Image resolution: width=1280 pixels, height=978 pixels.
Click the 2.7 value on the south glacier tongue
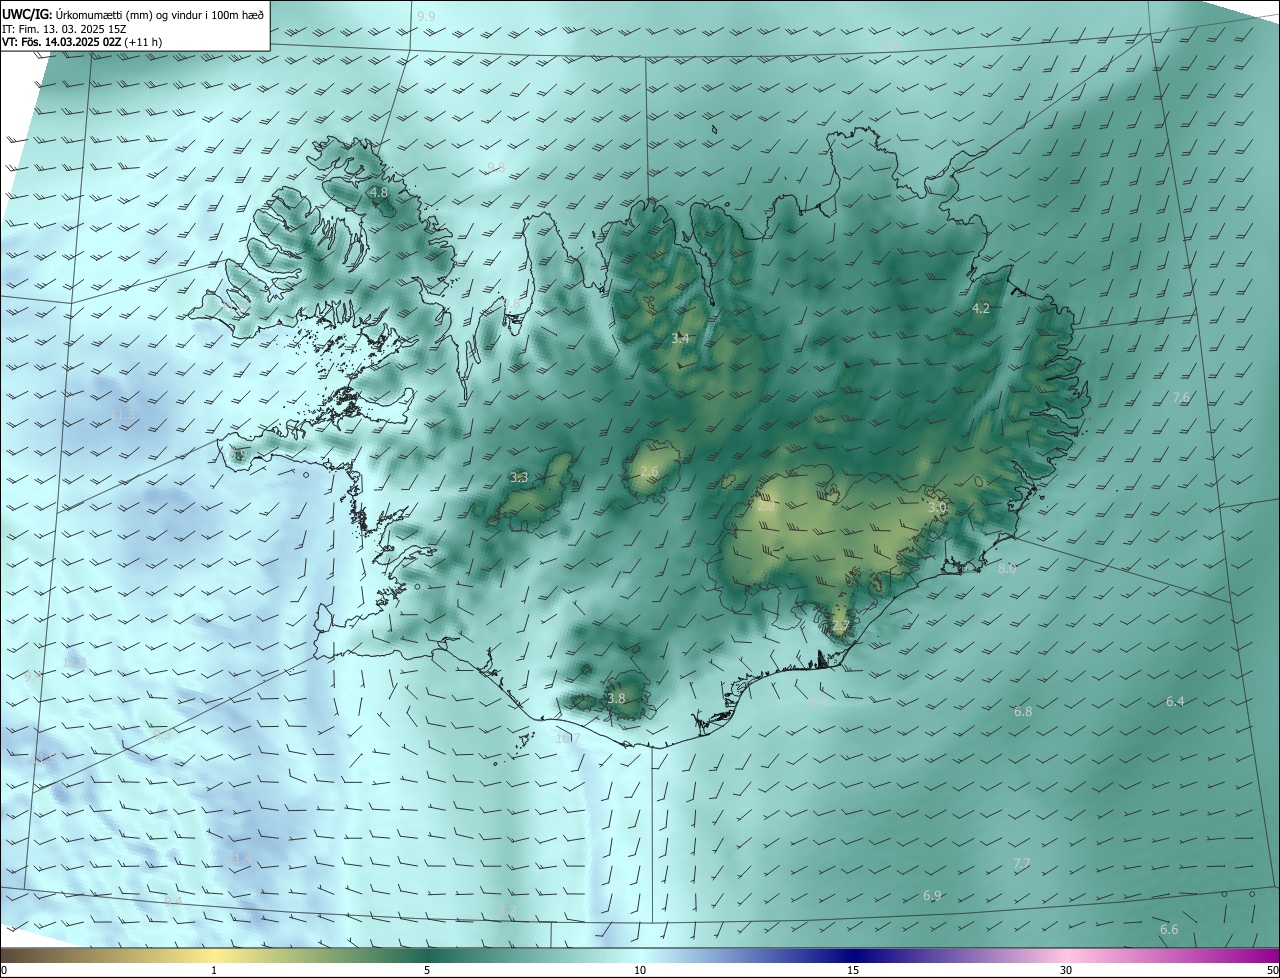(840, 627)
